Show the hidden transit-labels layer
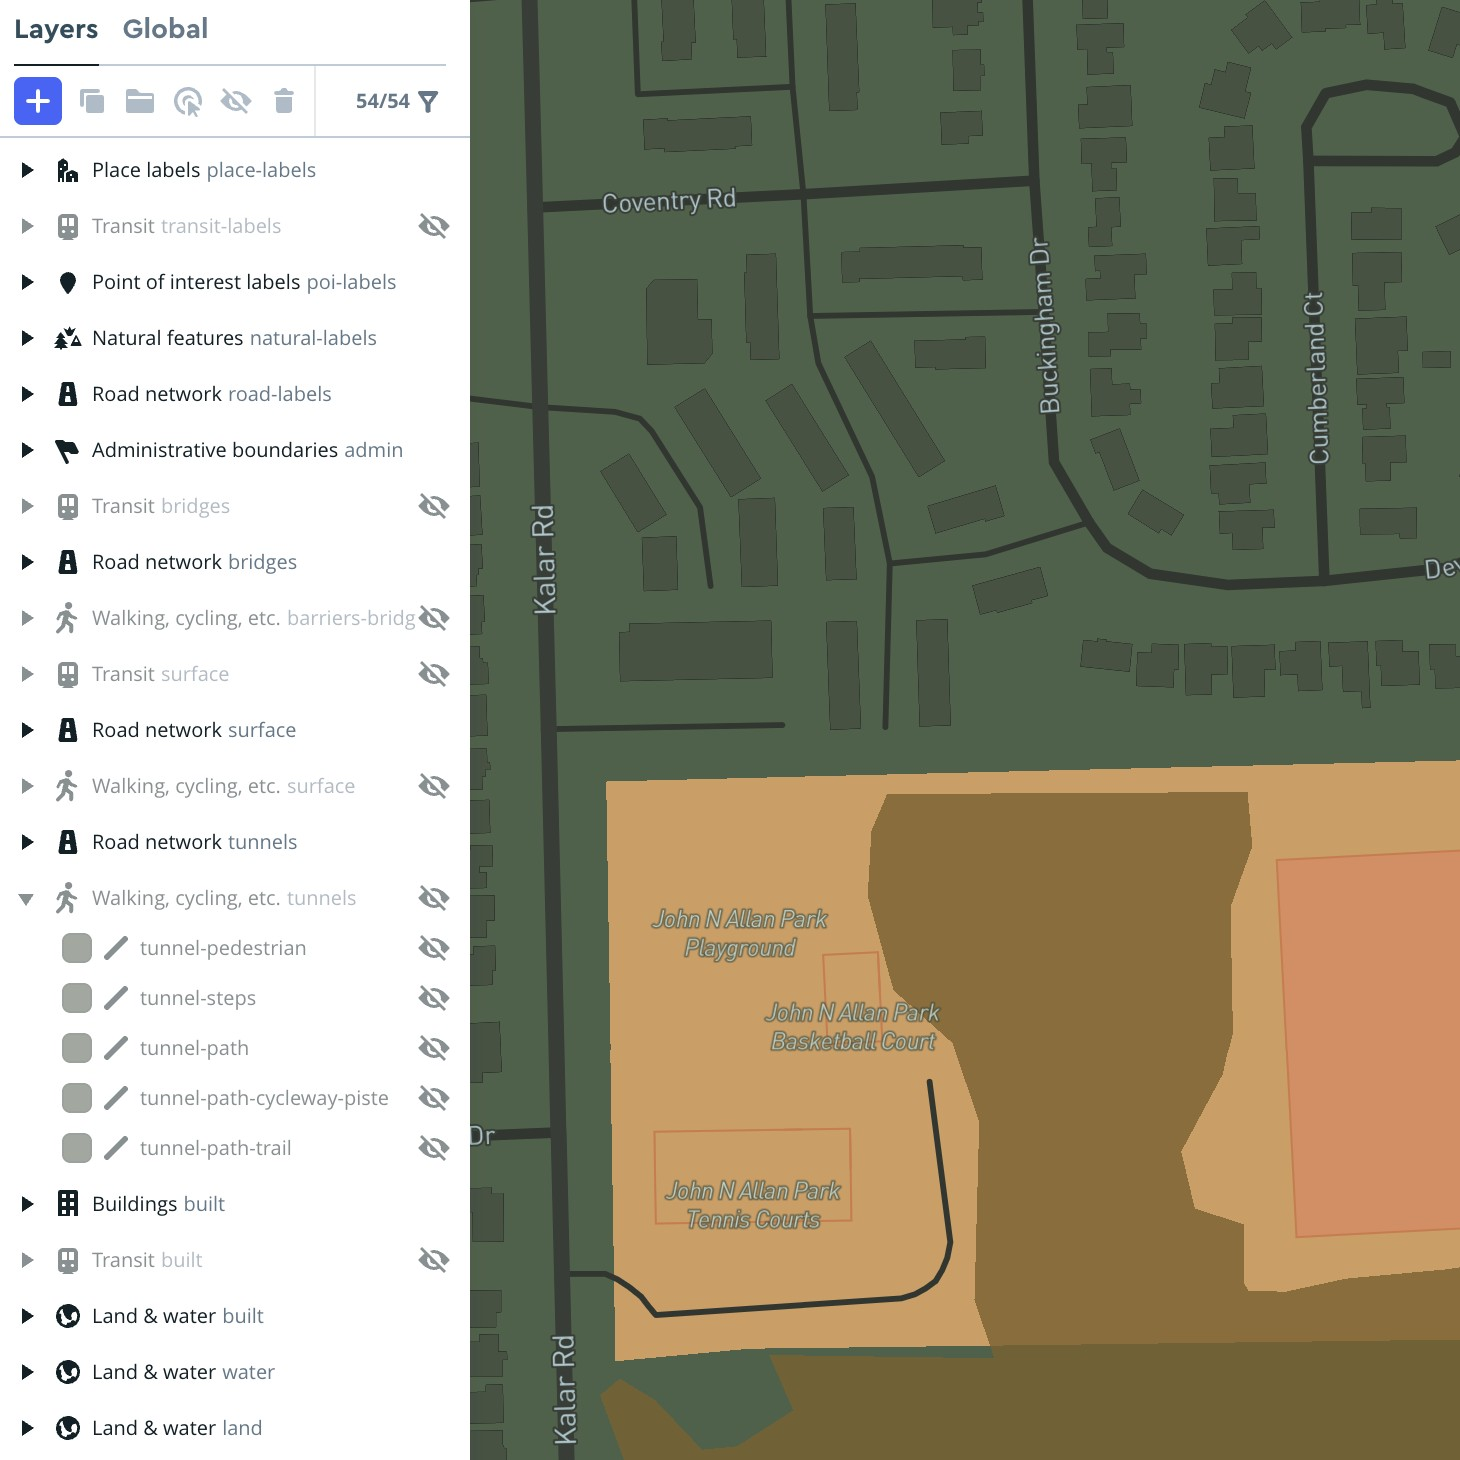This screenshot has height=1460, width=1460. [x=434, y=225]
